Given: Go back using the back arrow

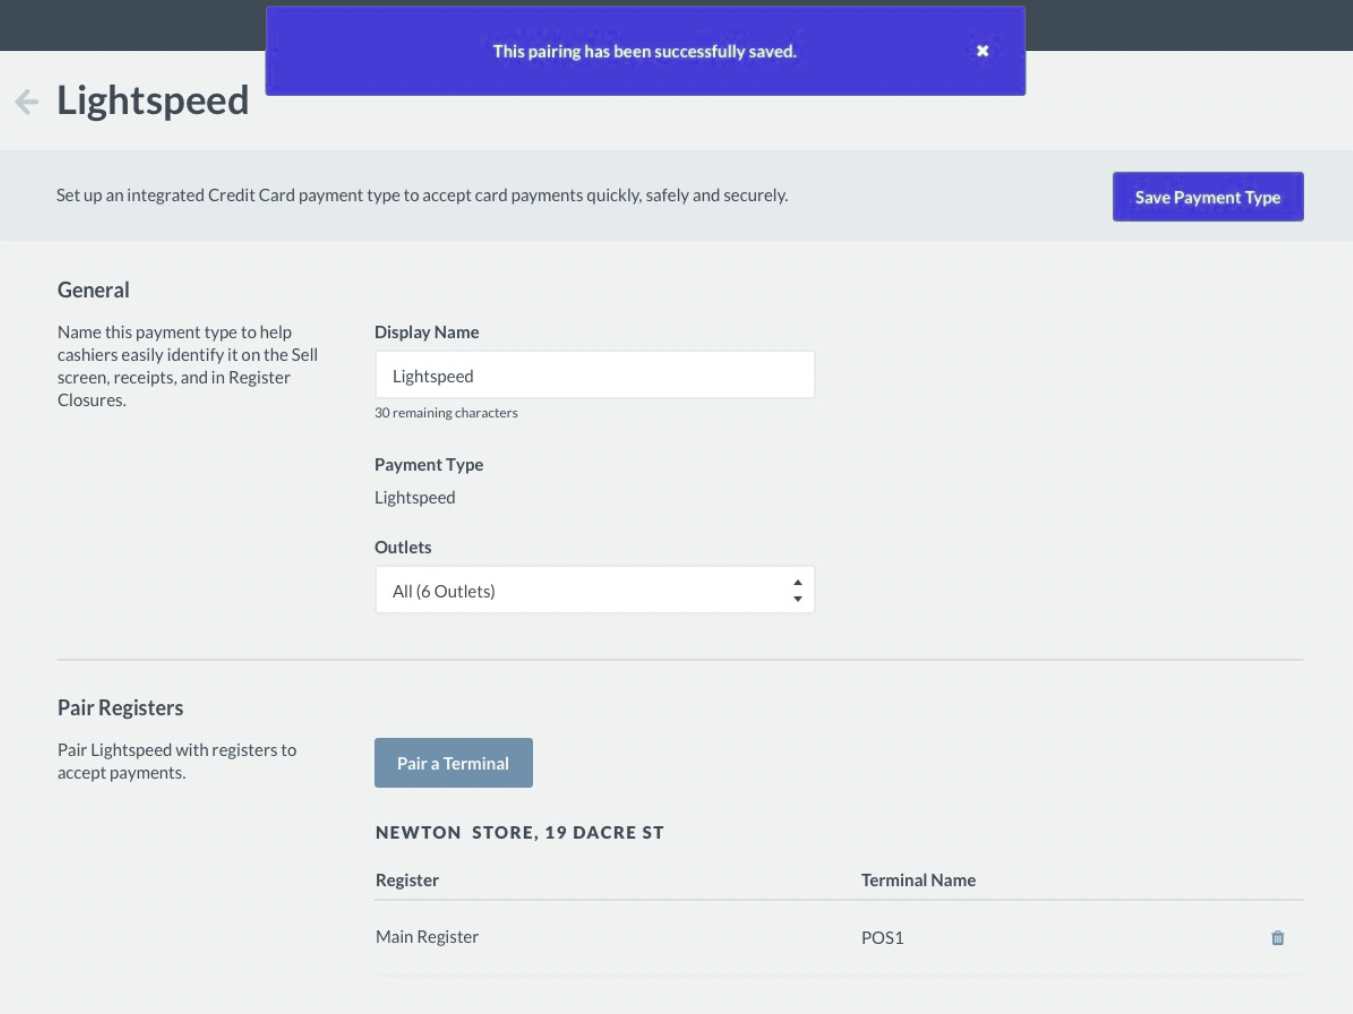Looking at the screenshot, I should click(x=27, y=100).
